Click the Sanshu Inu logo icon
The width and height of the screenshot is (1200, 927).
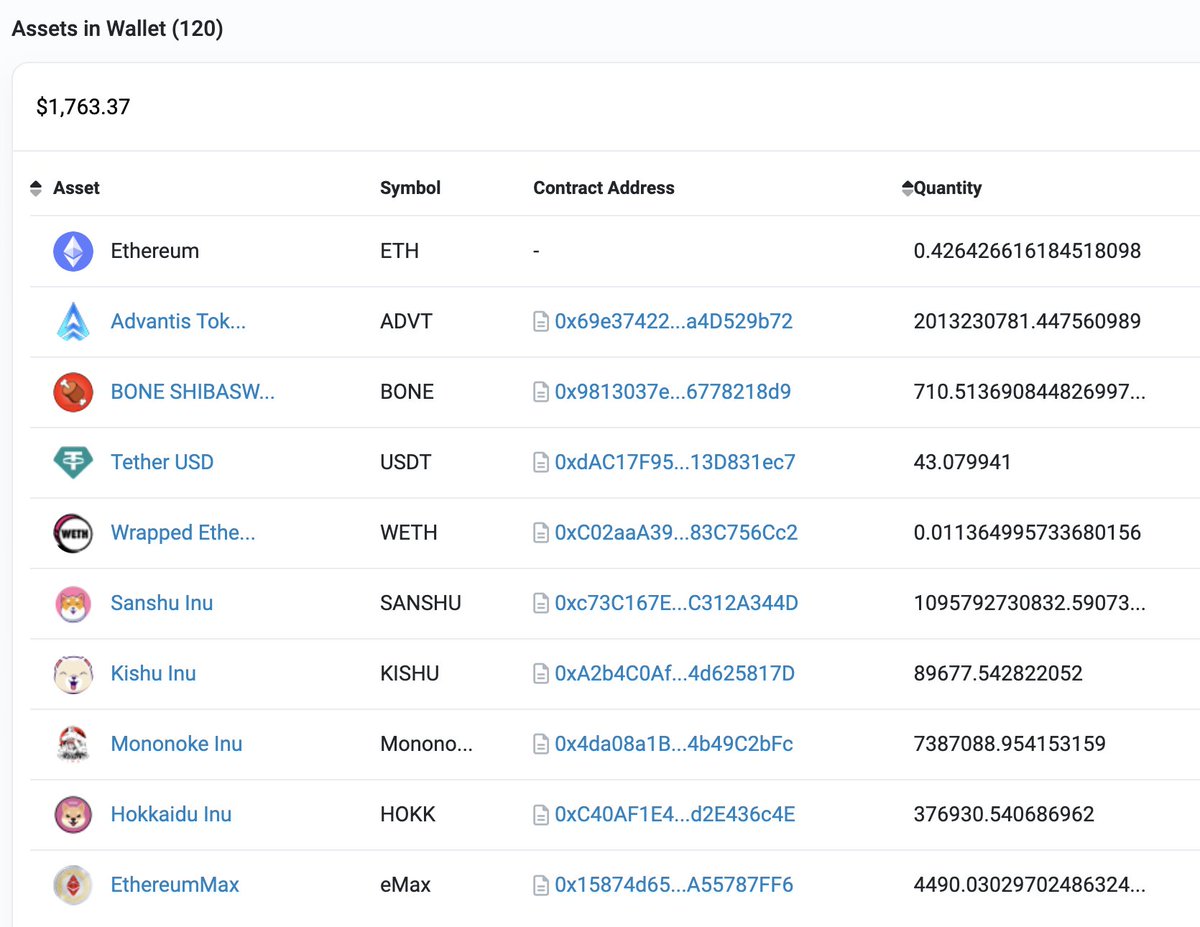coord(73,603)
